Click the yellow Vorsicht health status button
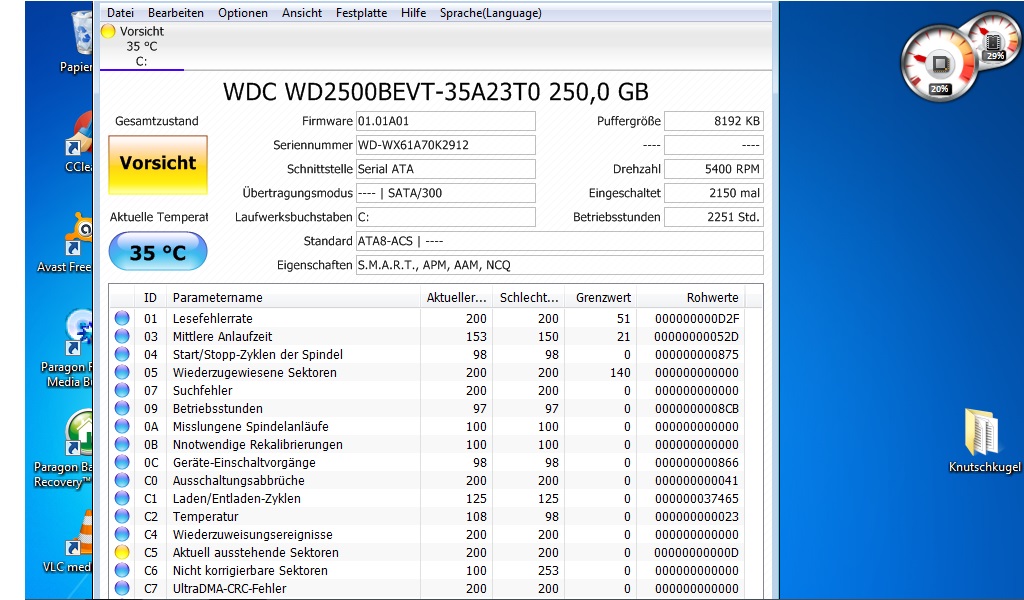 tap(158, 165)
